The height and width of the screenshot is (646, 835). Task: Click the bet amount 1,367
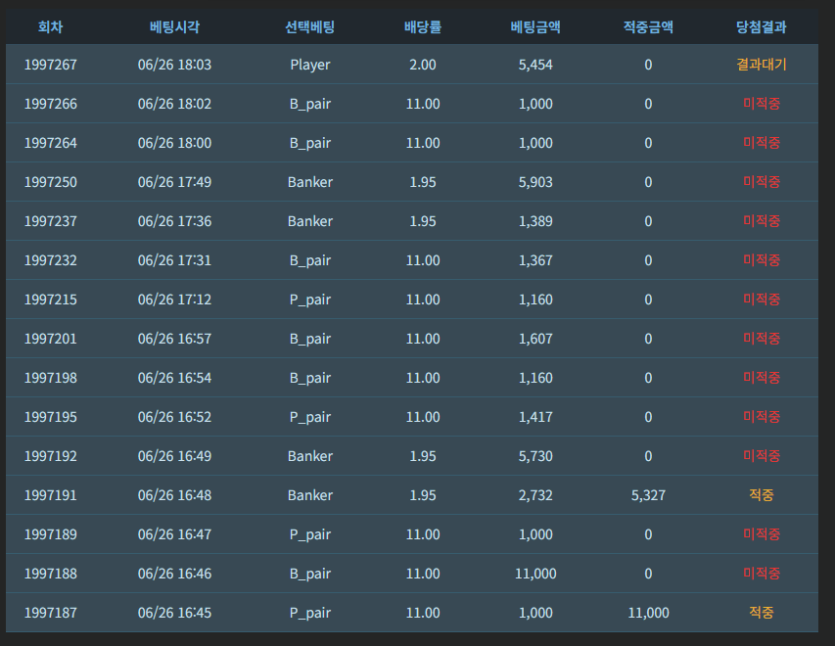(535, 260)
